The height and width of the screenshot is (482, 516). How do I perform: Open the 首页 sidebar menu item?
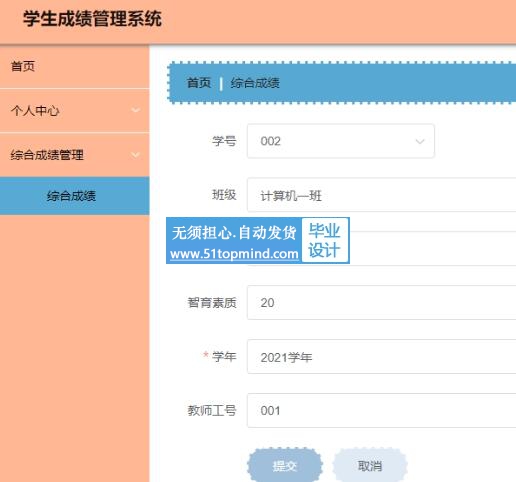[x=75, y=66]
